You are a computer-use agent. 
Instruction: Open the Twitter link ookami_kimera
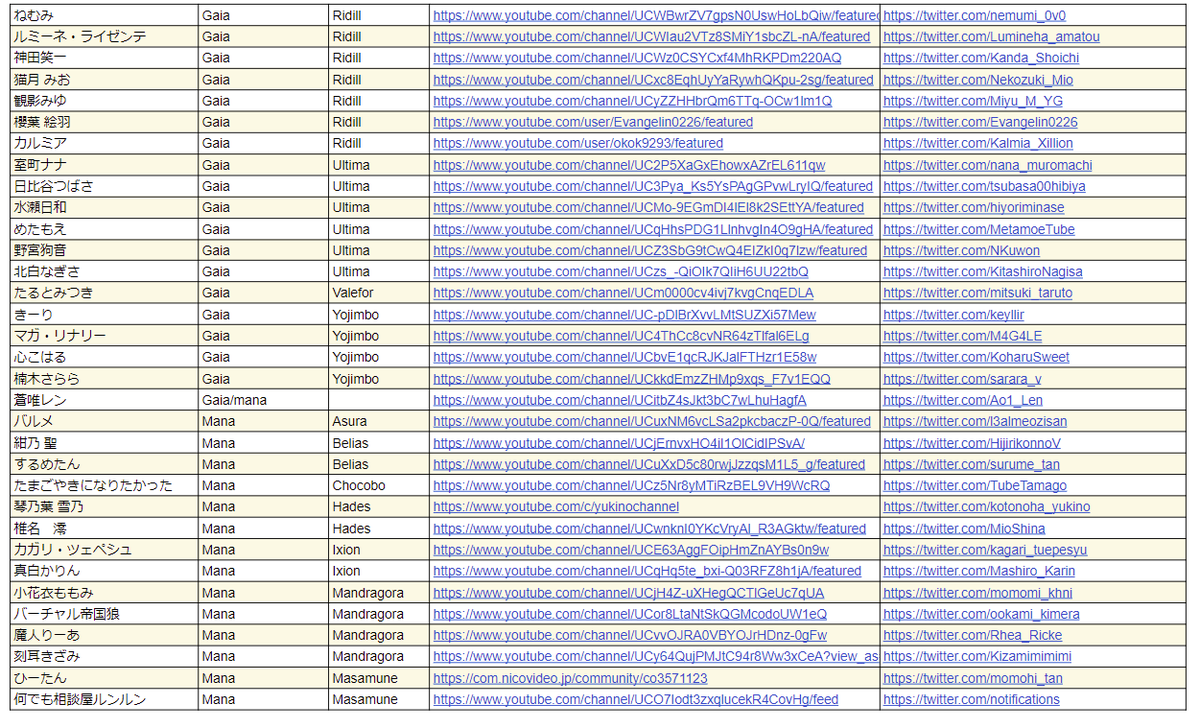click(x=982, y=614)
